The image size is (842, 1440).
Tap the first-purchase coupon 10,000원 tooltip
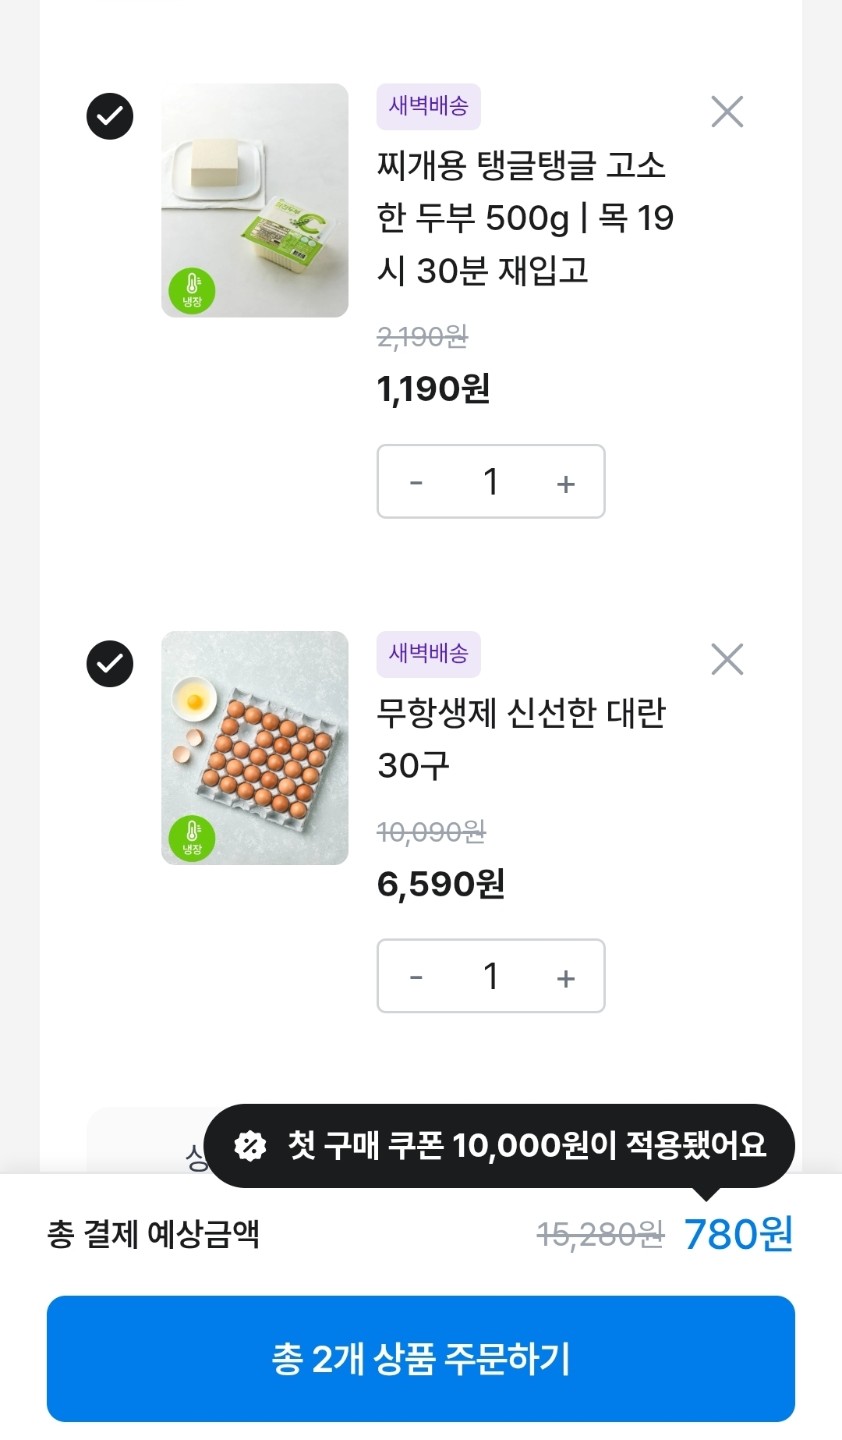[x=526, y=1145]
